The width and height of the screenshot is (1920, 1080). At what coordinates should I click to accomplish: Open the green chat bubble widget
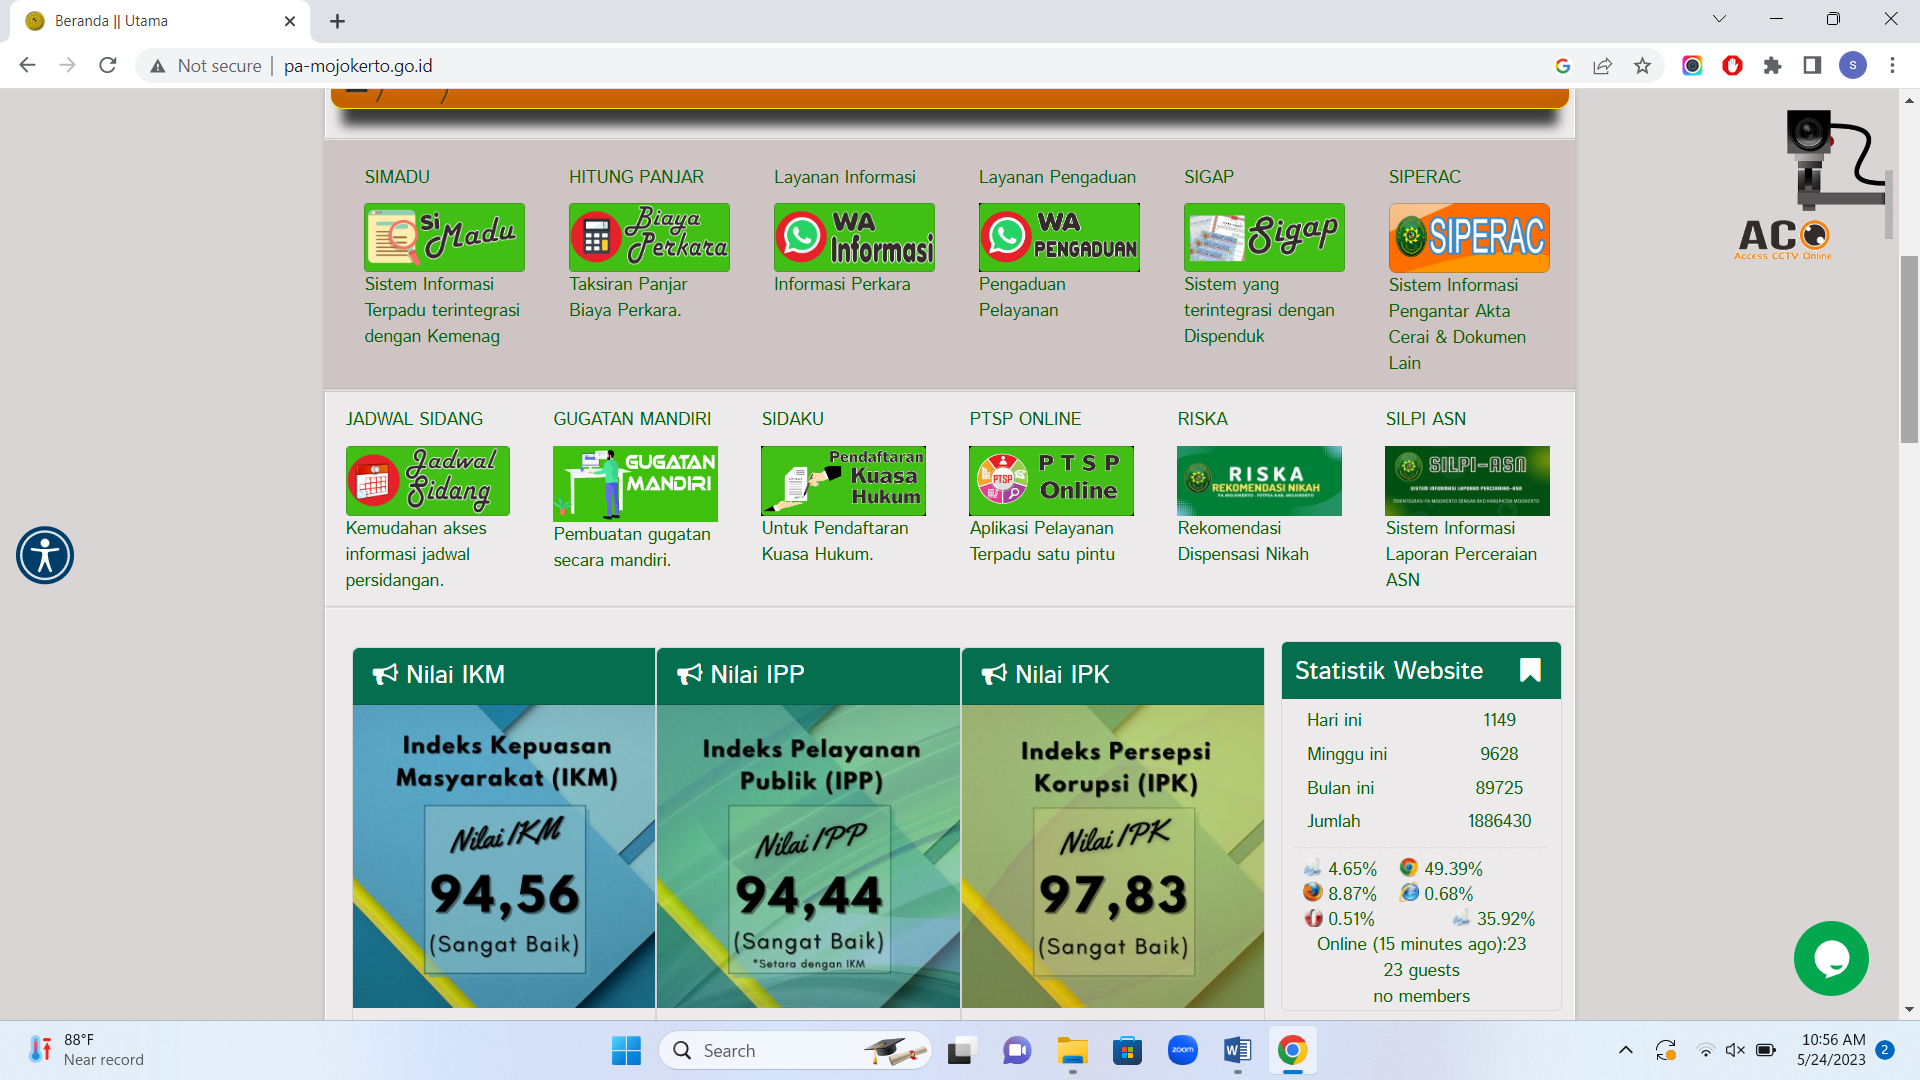1831,958
